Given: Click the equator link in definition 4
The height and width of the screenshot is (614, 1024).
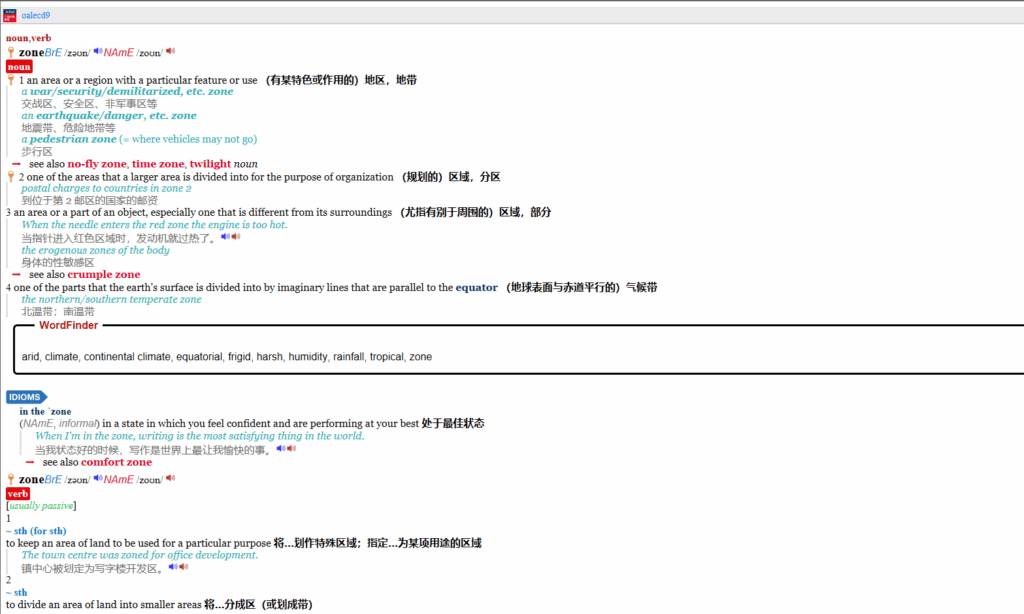Looking at the screenshot, I should (x=476, y=287).
